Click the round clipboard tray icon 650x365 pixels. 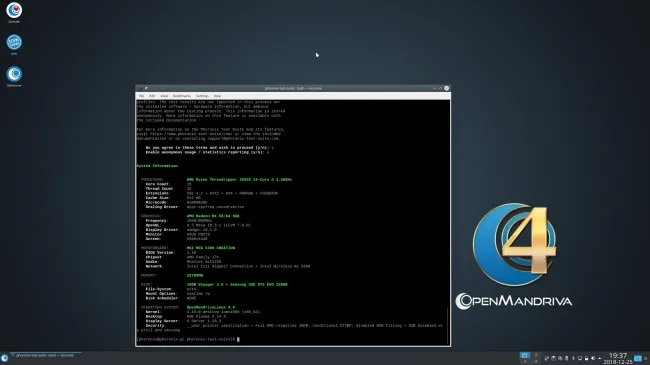tap(553, 358)
